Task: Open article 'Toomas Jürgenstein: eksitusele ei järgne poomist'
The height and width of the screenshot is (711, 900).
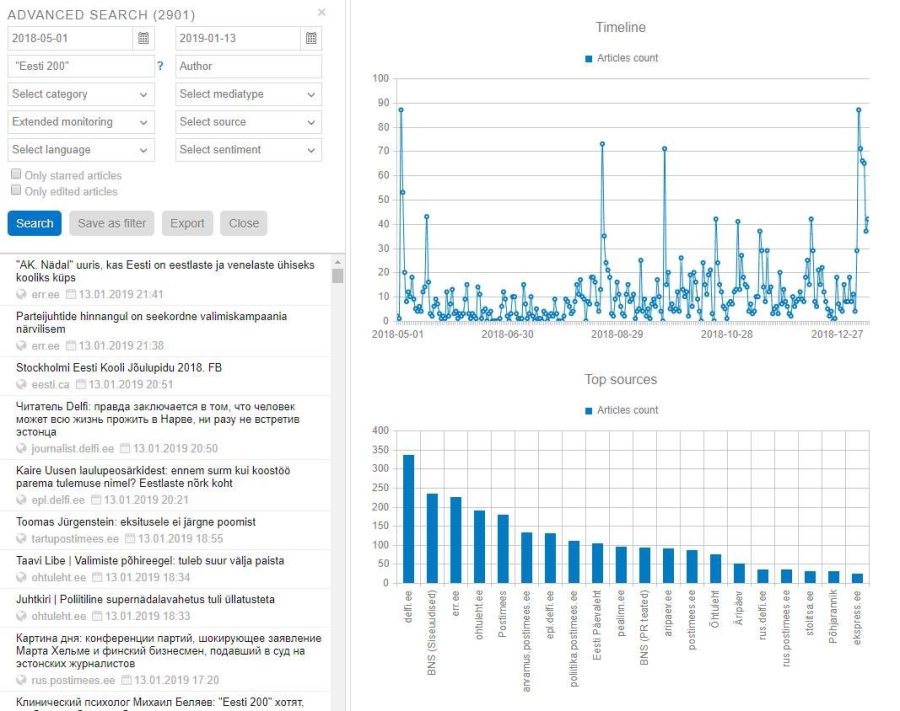Action: (136, 522)
